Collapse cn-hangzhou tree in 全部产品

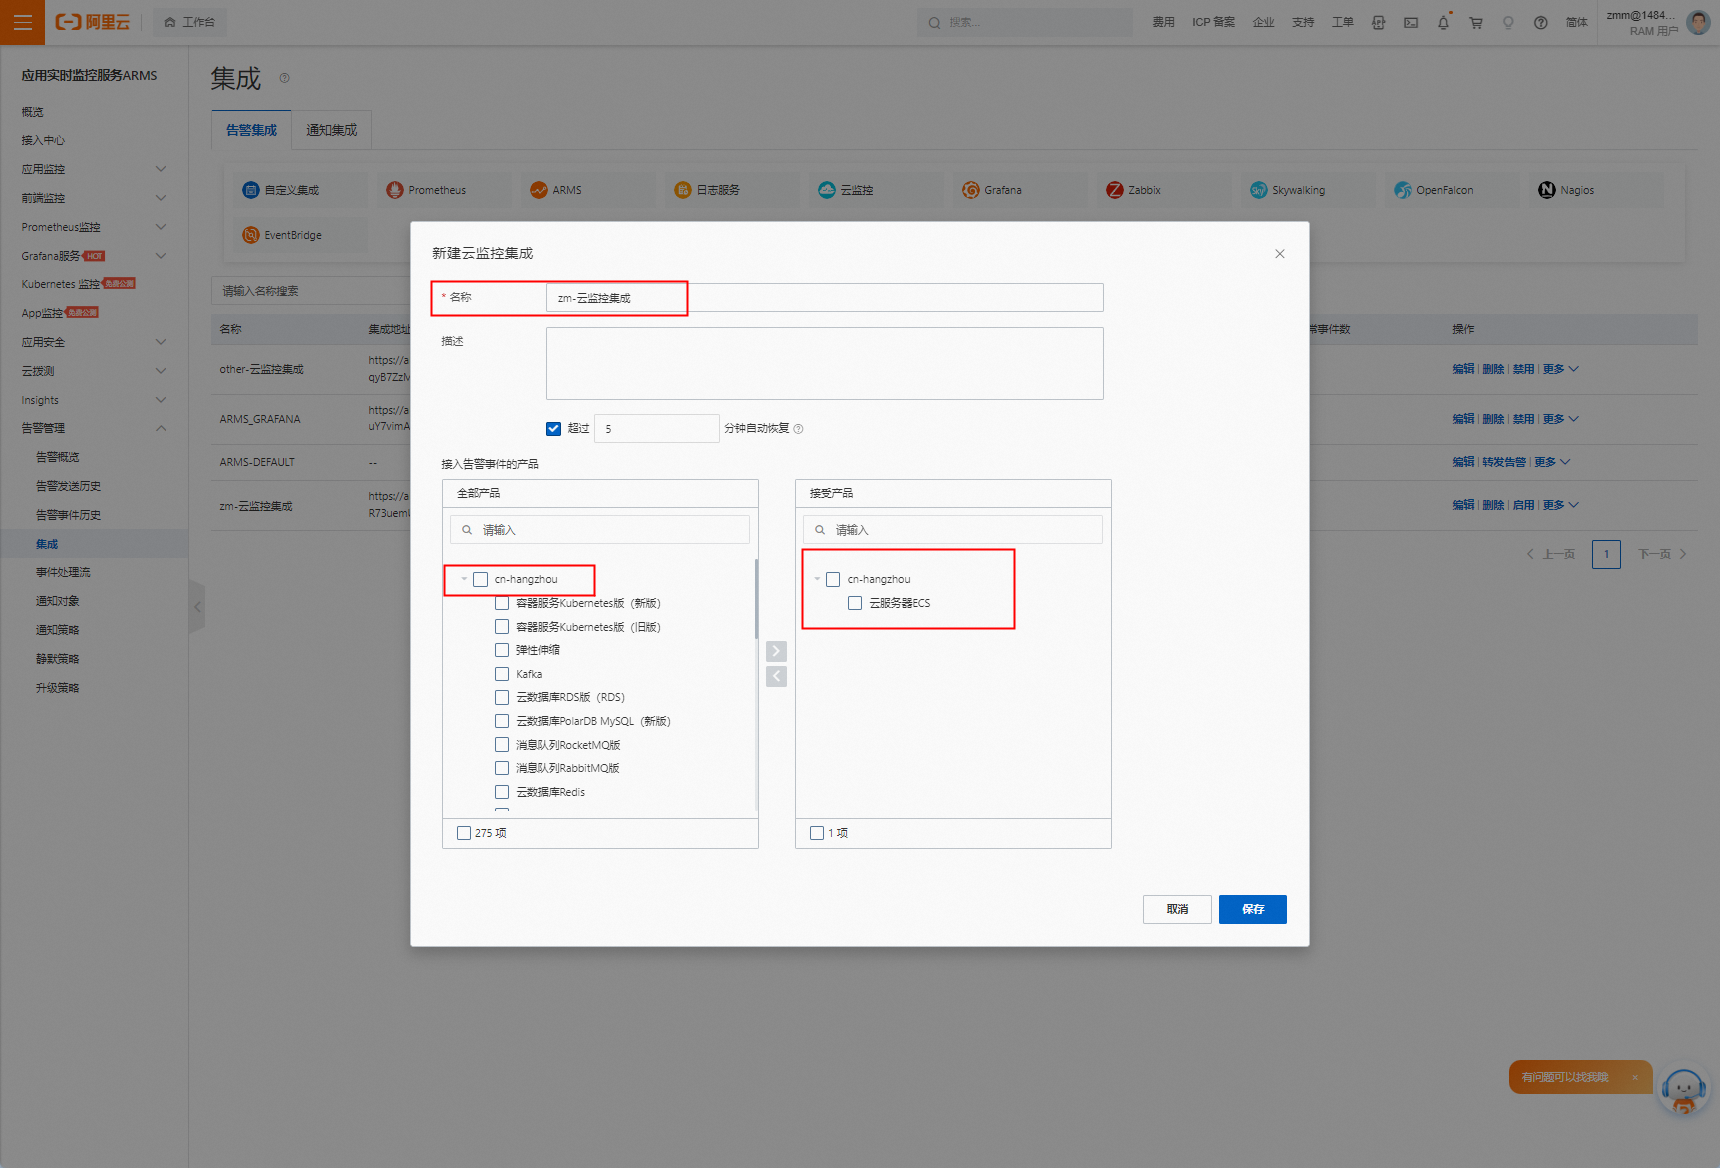464,579
